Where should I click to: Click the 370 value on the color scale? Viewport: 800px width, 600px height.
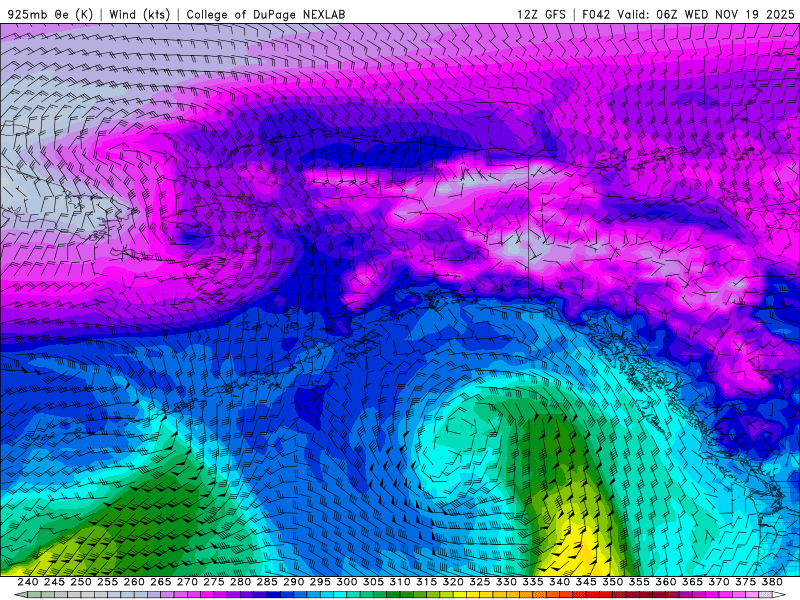point(719,582)
